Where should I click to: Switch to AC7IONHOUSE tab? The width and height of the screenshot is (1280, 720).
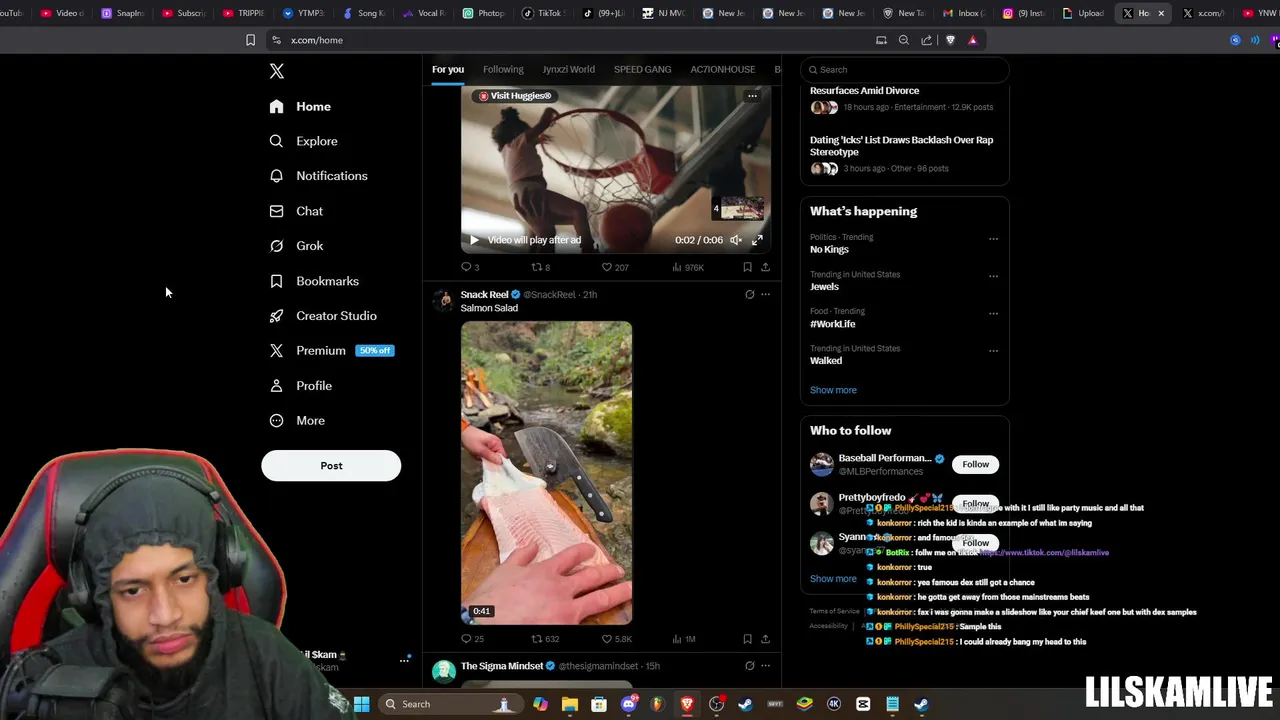pos(722,69)
